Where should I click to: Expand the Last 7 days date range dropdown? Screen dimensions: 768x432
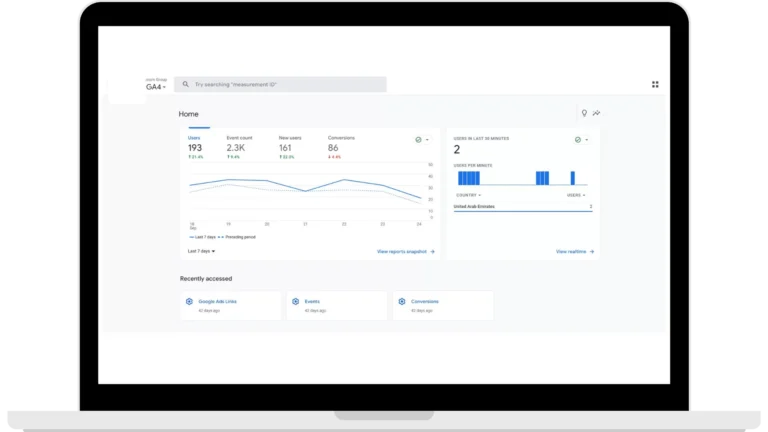click(x=201, y=251)
